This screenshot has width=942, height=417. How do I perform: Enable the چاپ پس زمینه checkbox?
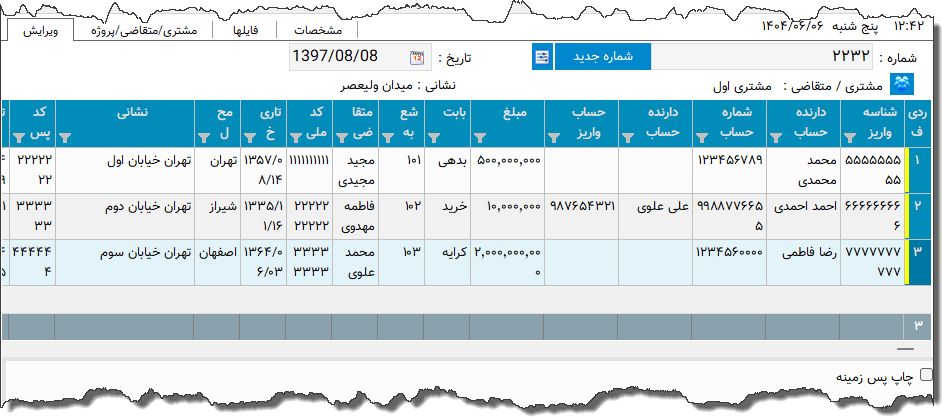(x=927, y=375)
